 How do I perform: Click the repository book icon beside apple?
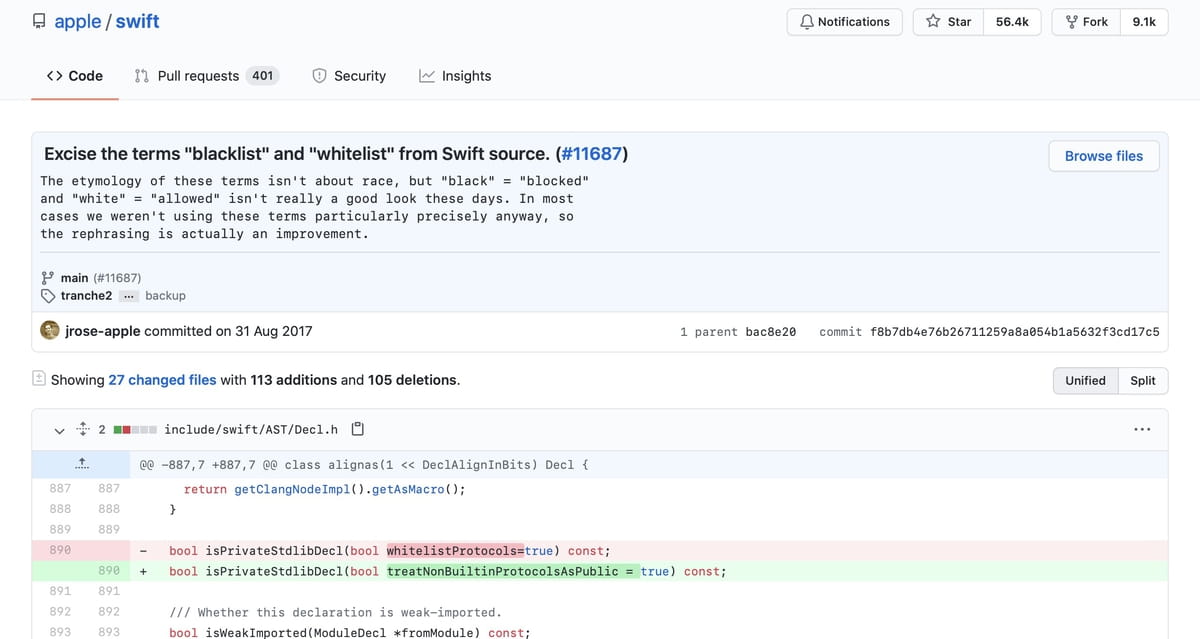tap(39, 21)
